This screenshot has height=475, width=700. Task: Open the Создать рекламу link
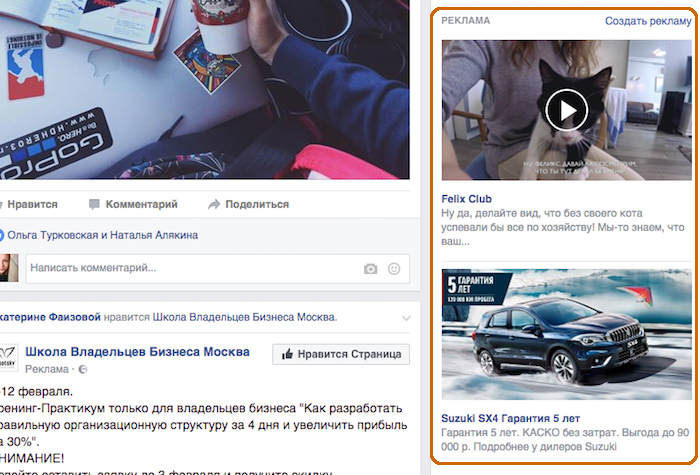tap(648, 21)
